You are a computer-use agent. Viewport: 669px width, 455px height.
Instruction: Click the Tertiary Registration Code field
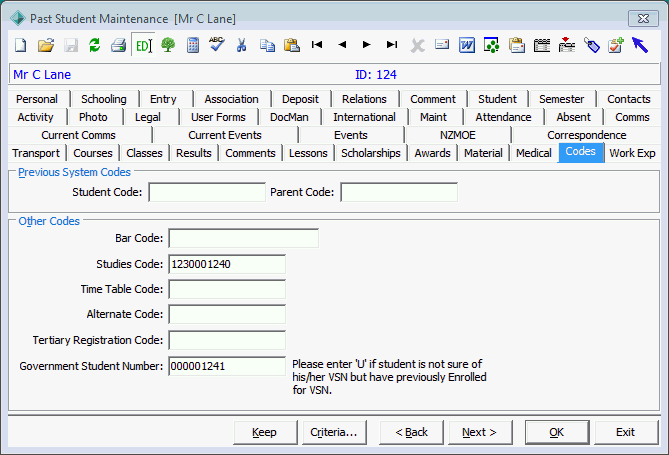pos(227,340)
